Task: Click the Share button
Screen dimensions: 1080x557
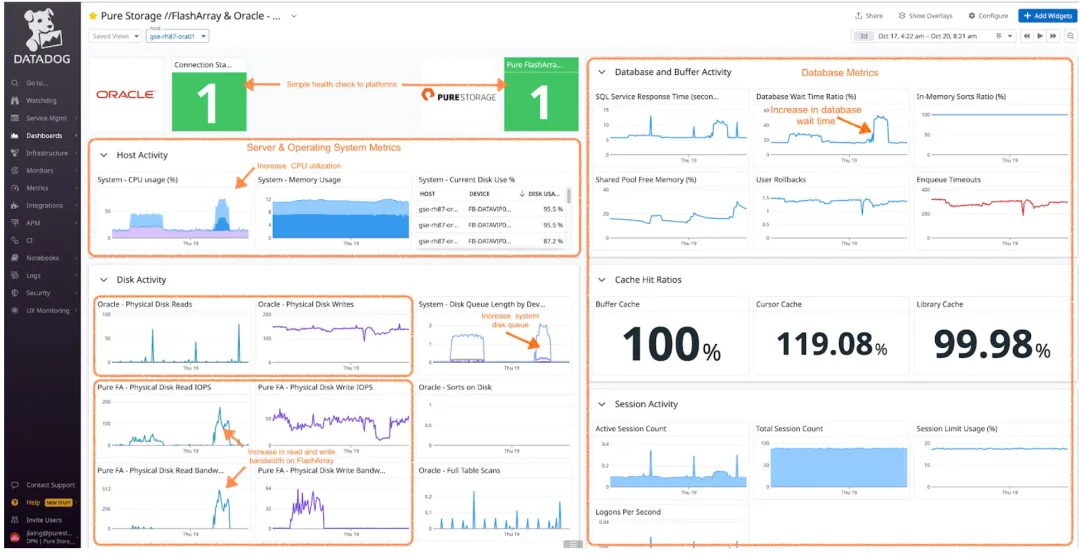Action: click(x=869, y=15)
